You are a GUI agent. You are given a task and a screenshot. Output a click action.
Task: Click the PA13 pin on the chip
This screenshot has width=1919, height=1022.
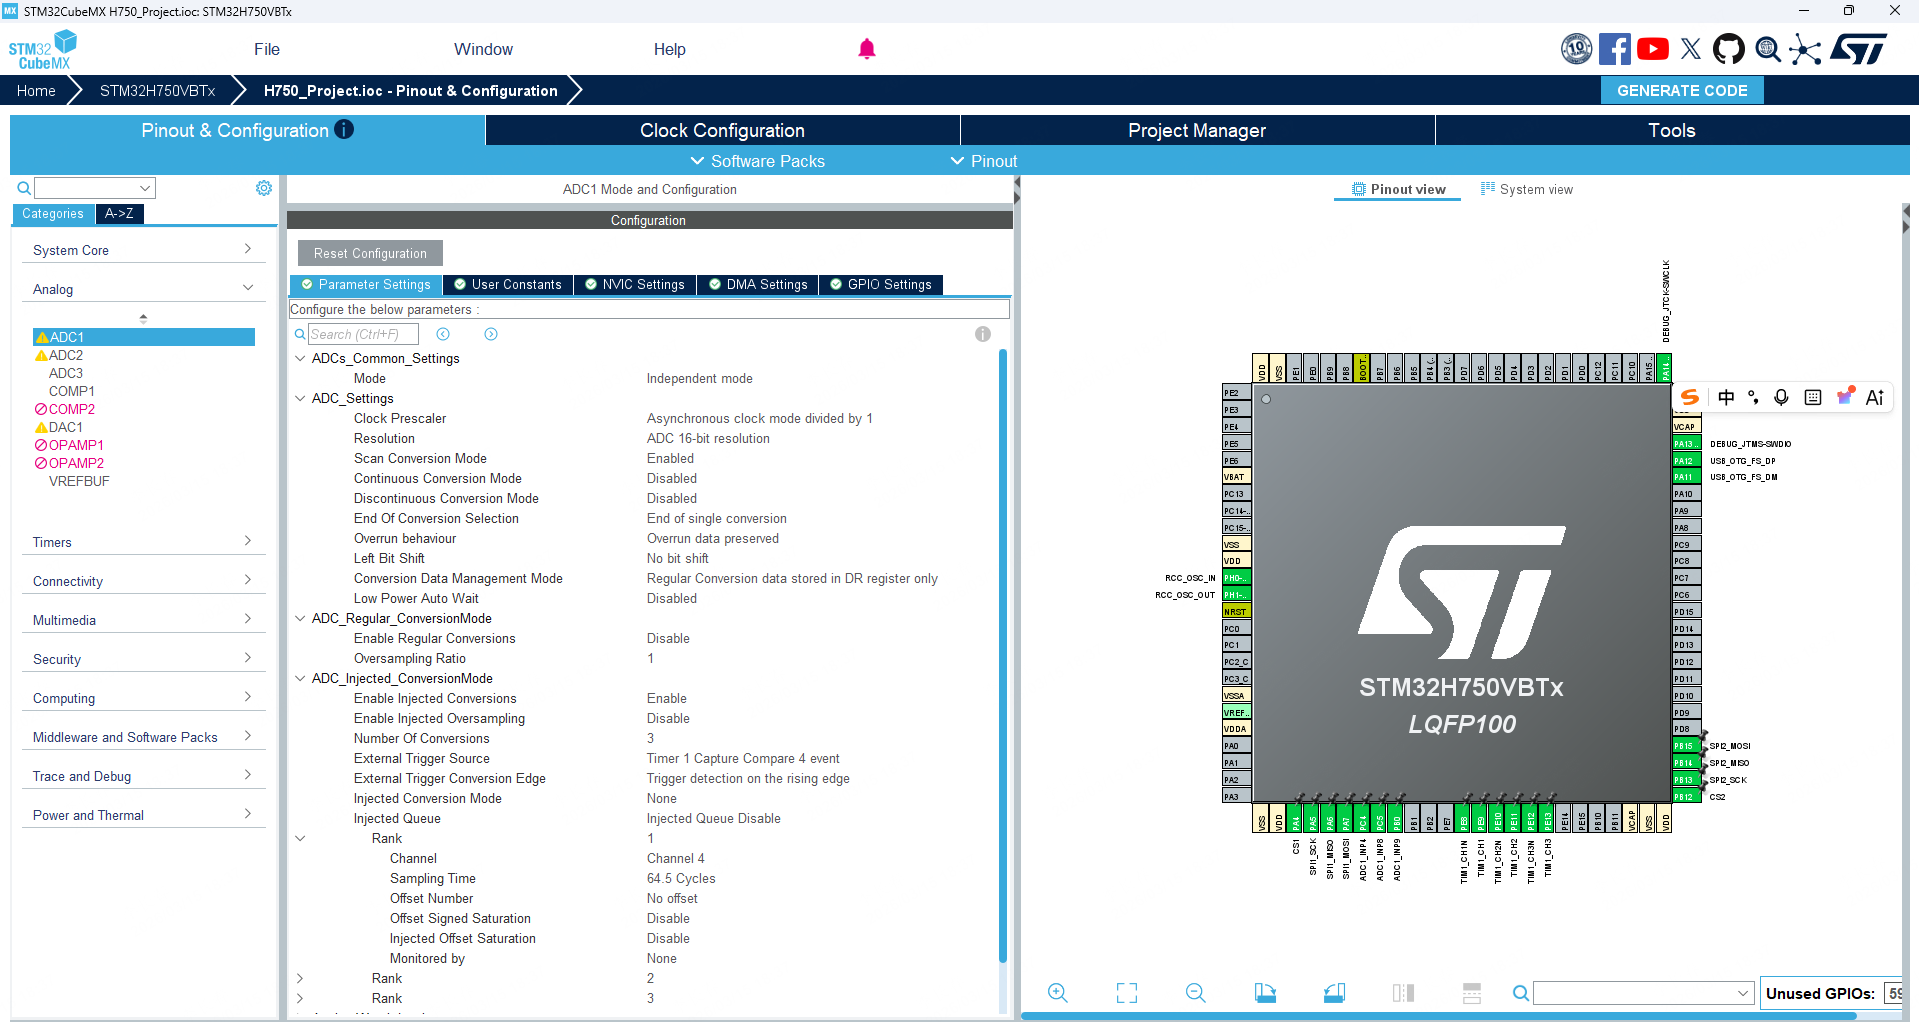(1686, 444)
